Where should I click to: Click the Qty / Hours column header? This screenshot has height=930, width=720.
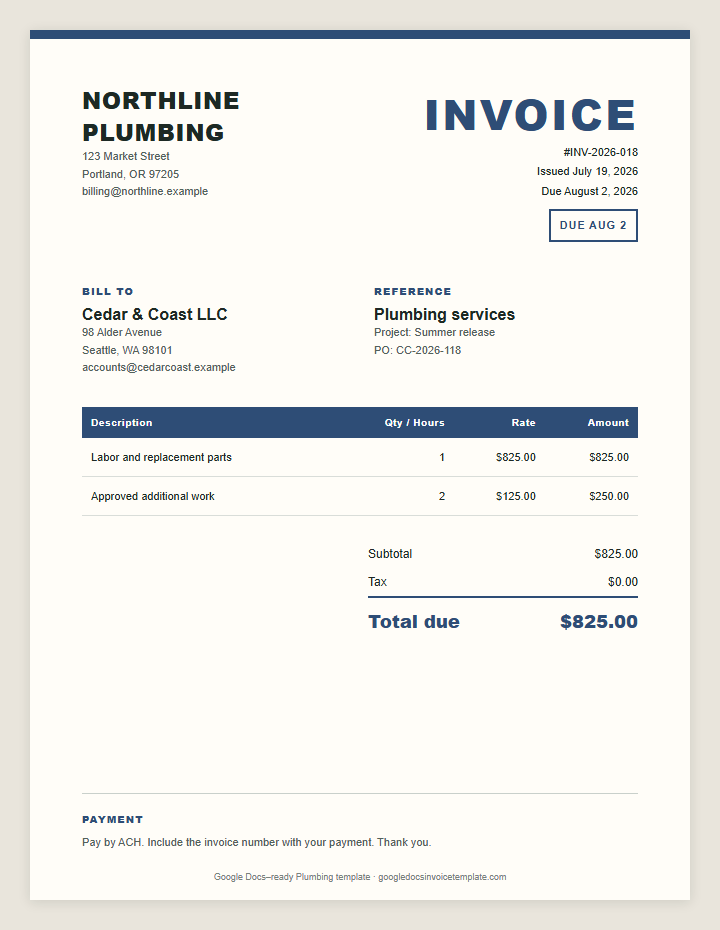click(415, 422)
